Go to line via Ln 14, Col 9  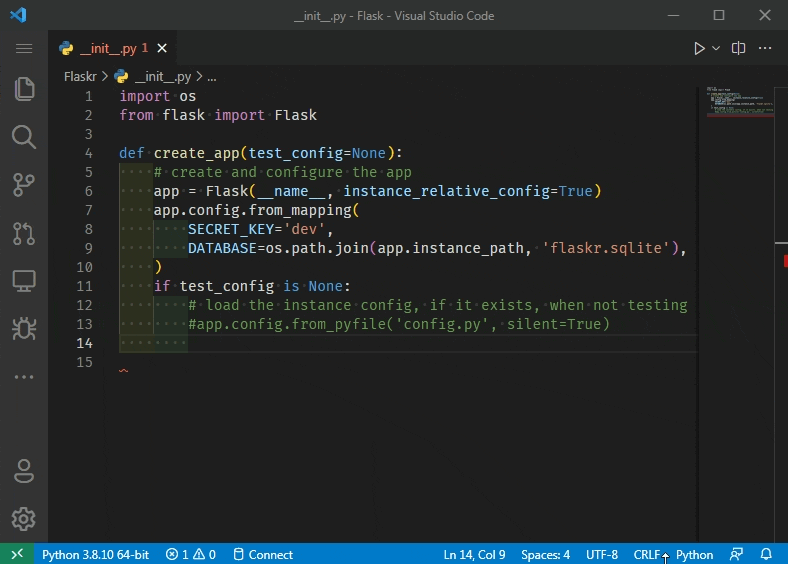474,554
